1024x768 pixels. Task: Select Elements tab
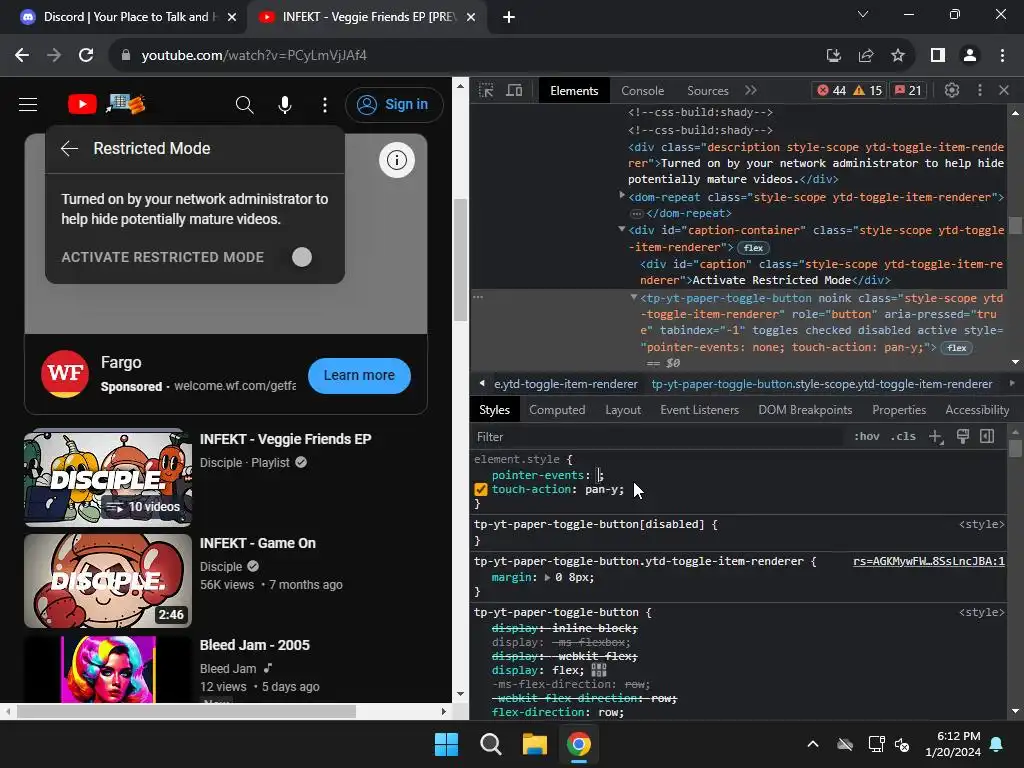coord(574,91)
